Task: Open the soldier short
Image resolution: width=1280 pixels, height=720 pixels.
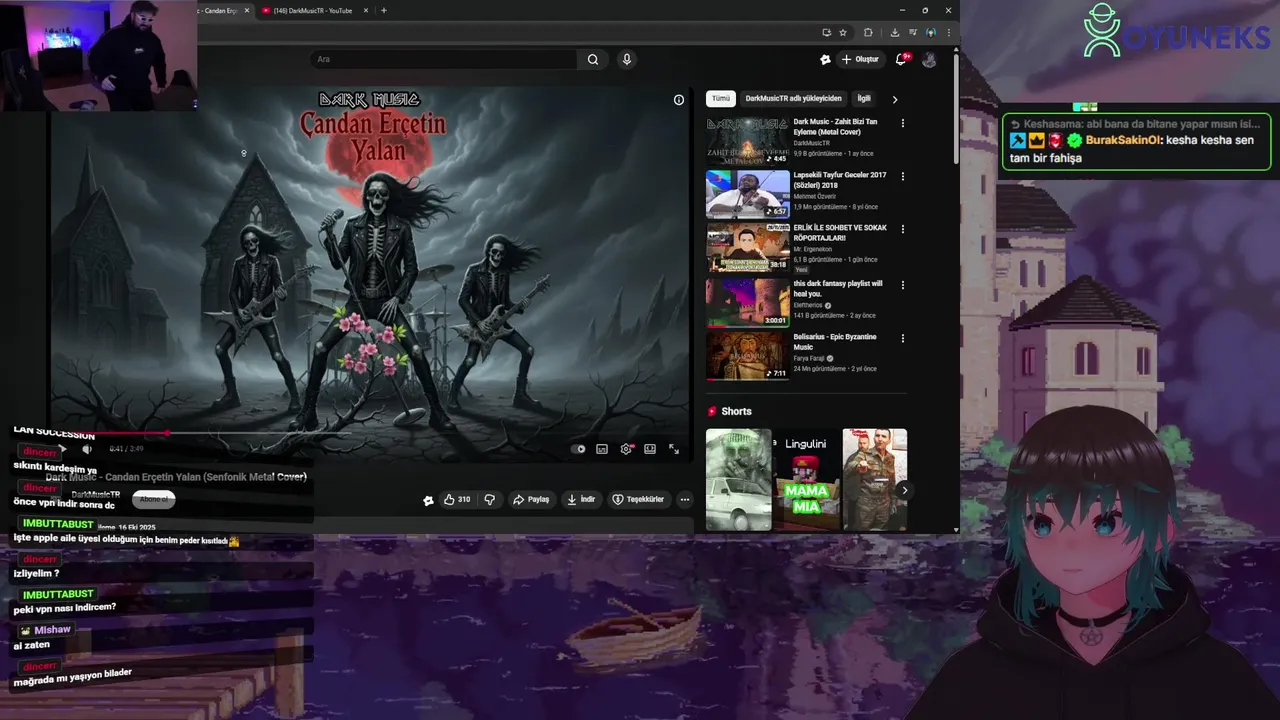Action: coord(875,480)
